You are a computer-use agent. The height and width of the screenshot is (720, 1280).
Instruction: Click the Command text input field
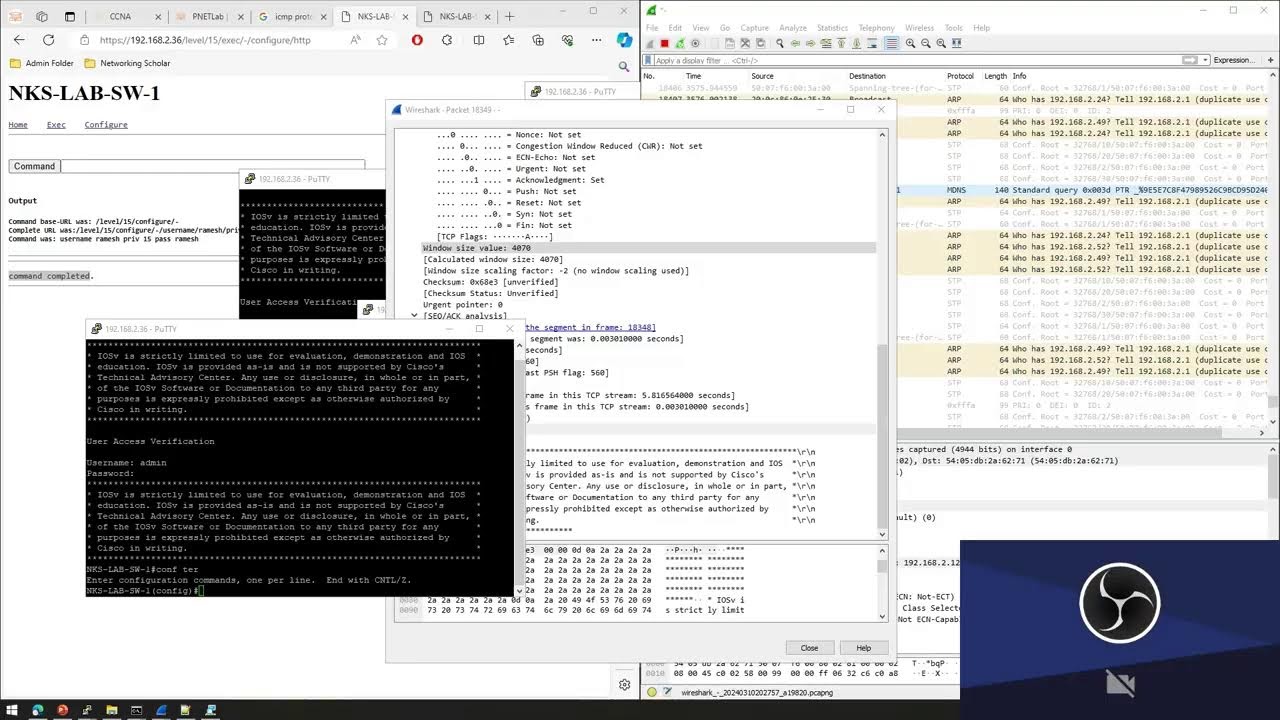(212, 166)
